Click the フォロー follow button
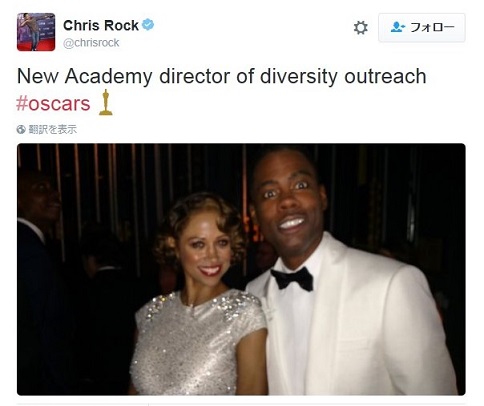 [x=422, y=28]
